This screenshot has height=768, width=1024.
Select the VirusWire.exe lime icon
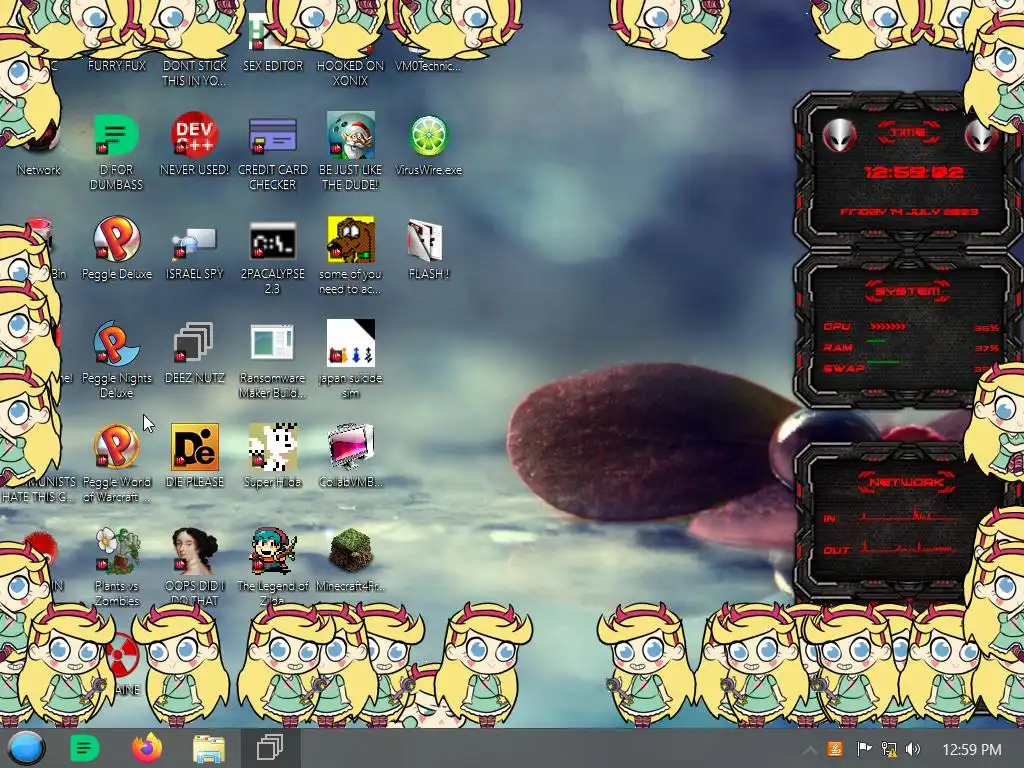pos(428,136)
